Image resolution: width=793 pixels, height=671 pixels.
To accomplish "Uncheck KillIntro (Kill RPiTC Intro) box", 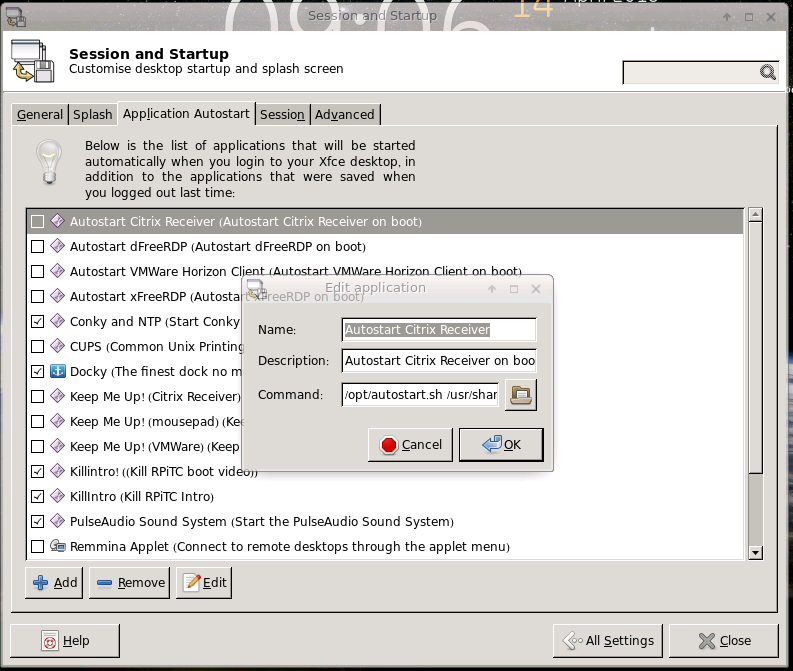I will pos(37,497).
